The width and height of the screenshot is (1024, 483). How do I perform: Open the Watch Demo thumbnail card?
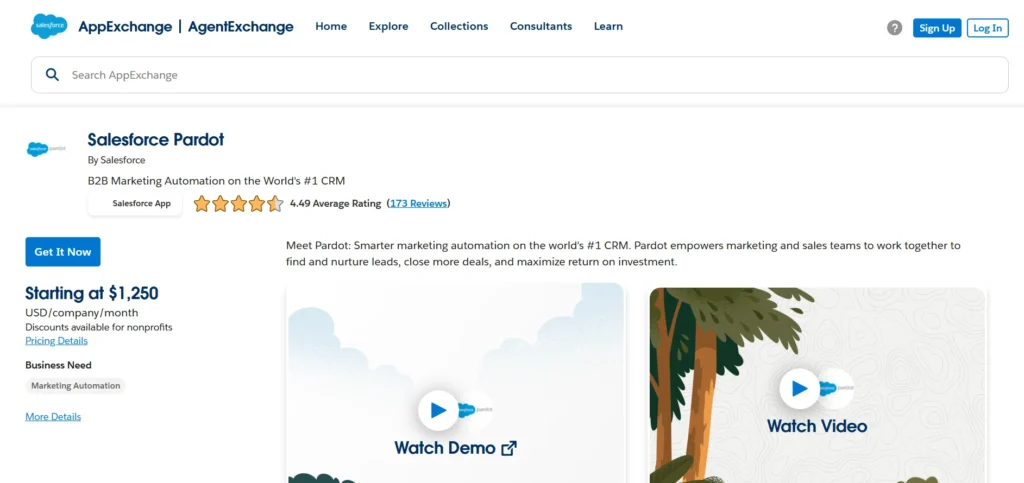pos(455,384)
